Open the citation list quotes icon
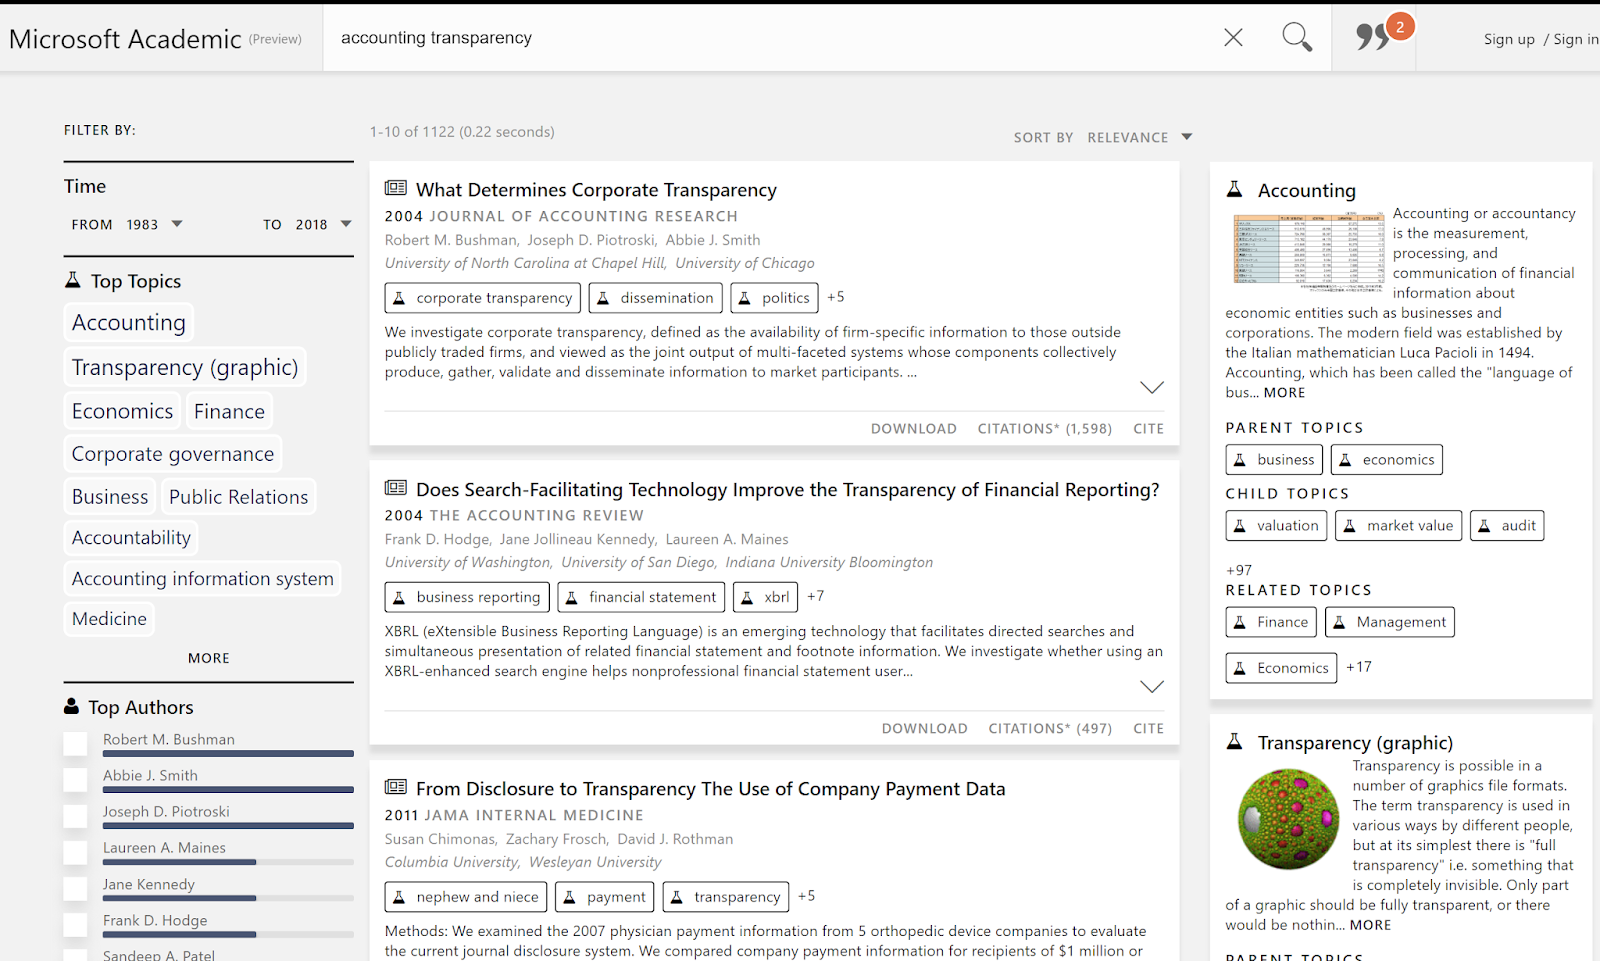1600x961 pixels. click(x=1374, y=37)
